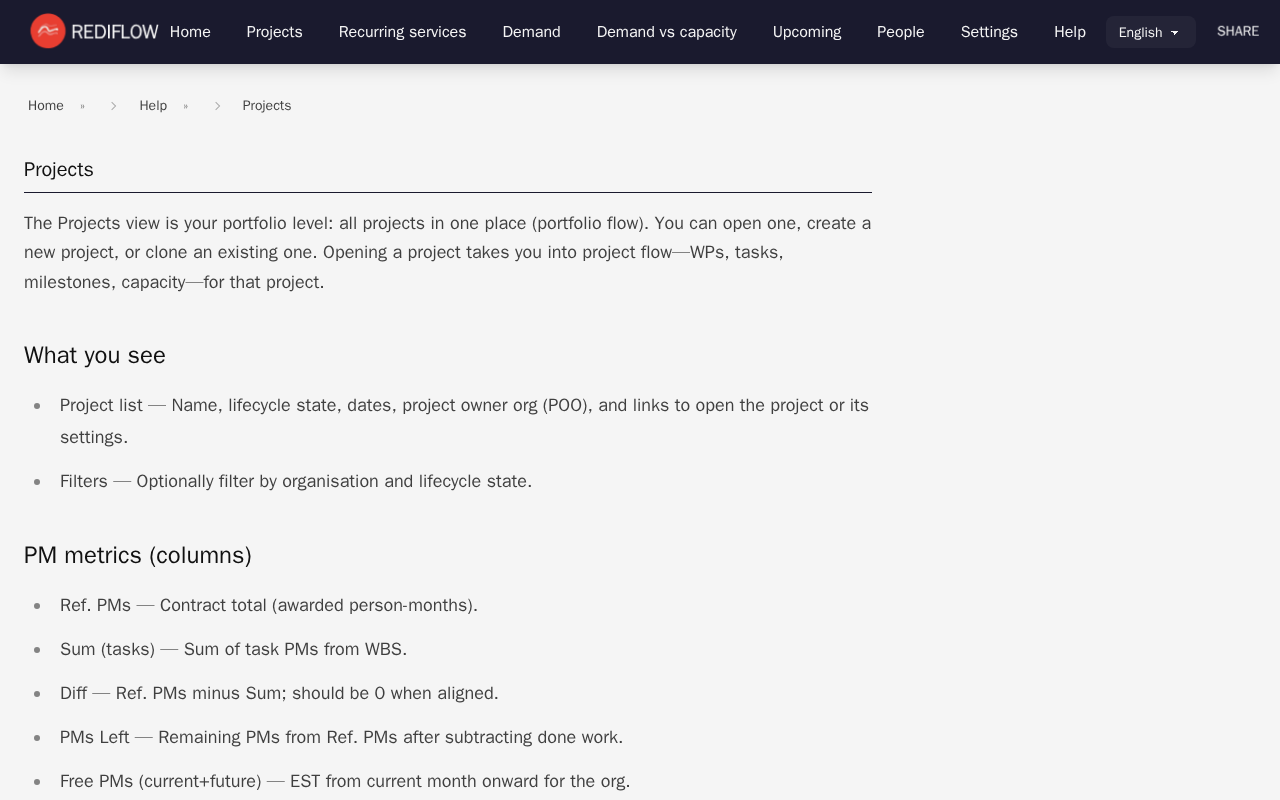Follow the Help breadcrumb link
The width and height of the screenshot is (1280, 800).
153,106
